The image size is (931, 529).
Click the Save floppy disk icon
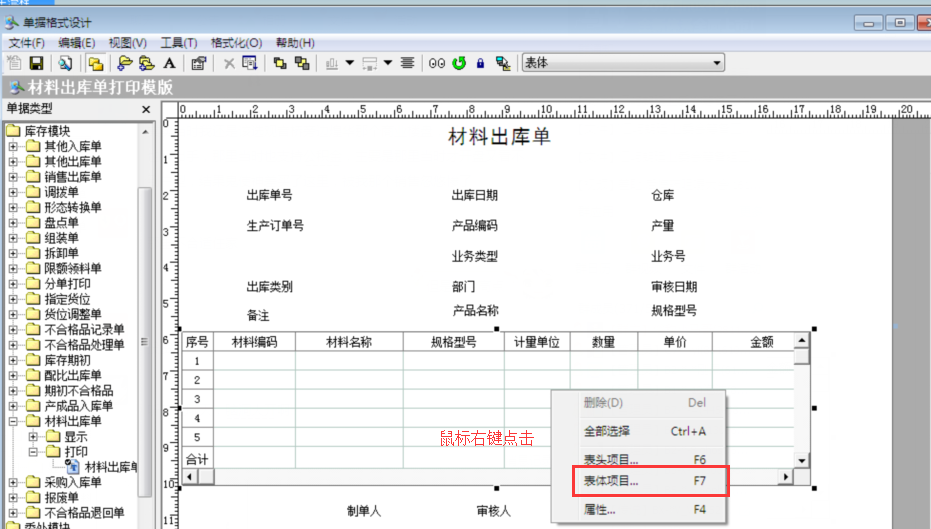pos(36,63)
